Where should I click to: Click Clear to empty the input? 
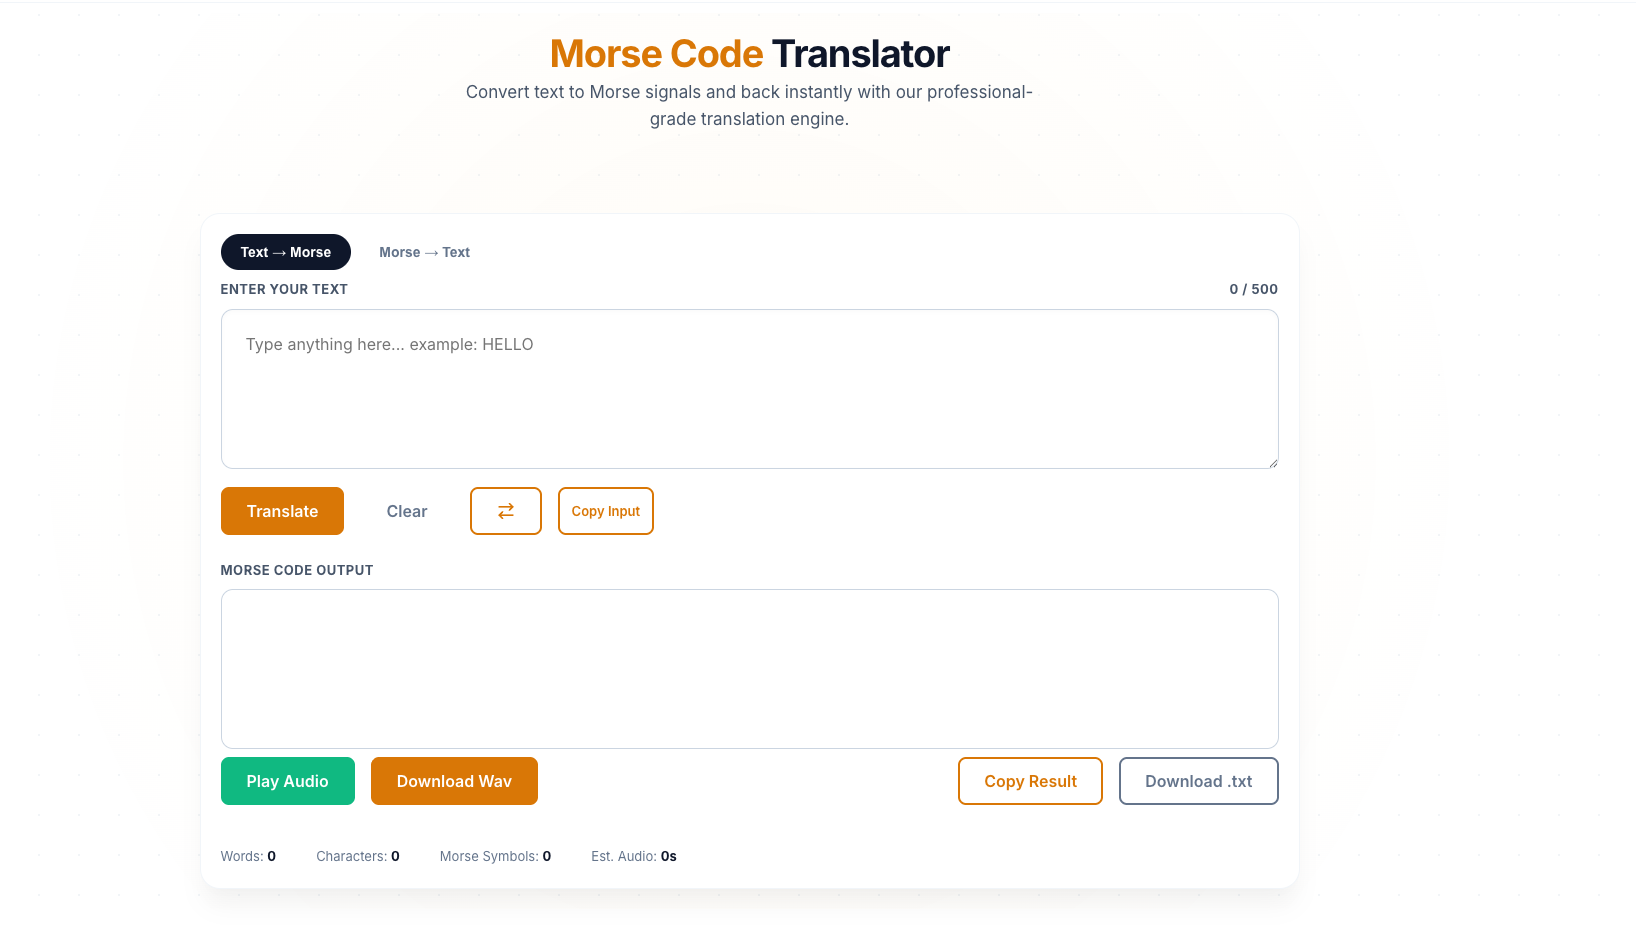coord(406,511)
